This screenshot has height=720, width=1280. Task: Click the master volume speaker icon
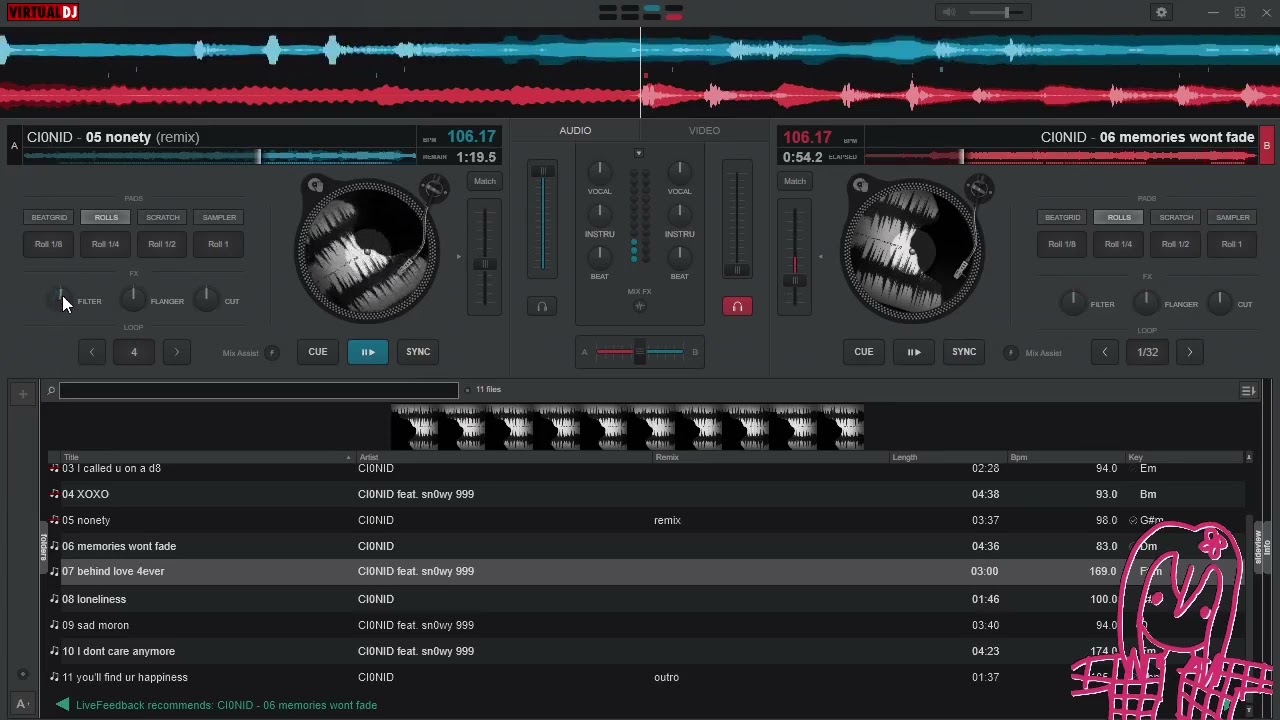tap(949, 12)
